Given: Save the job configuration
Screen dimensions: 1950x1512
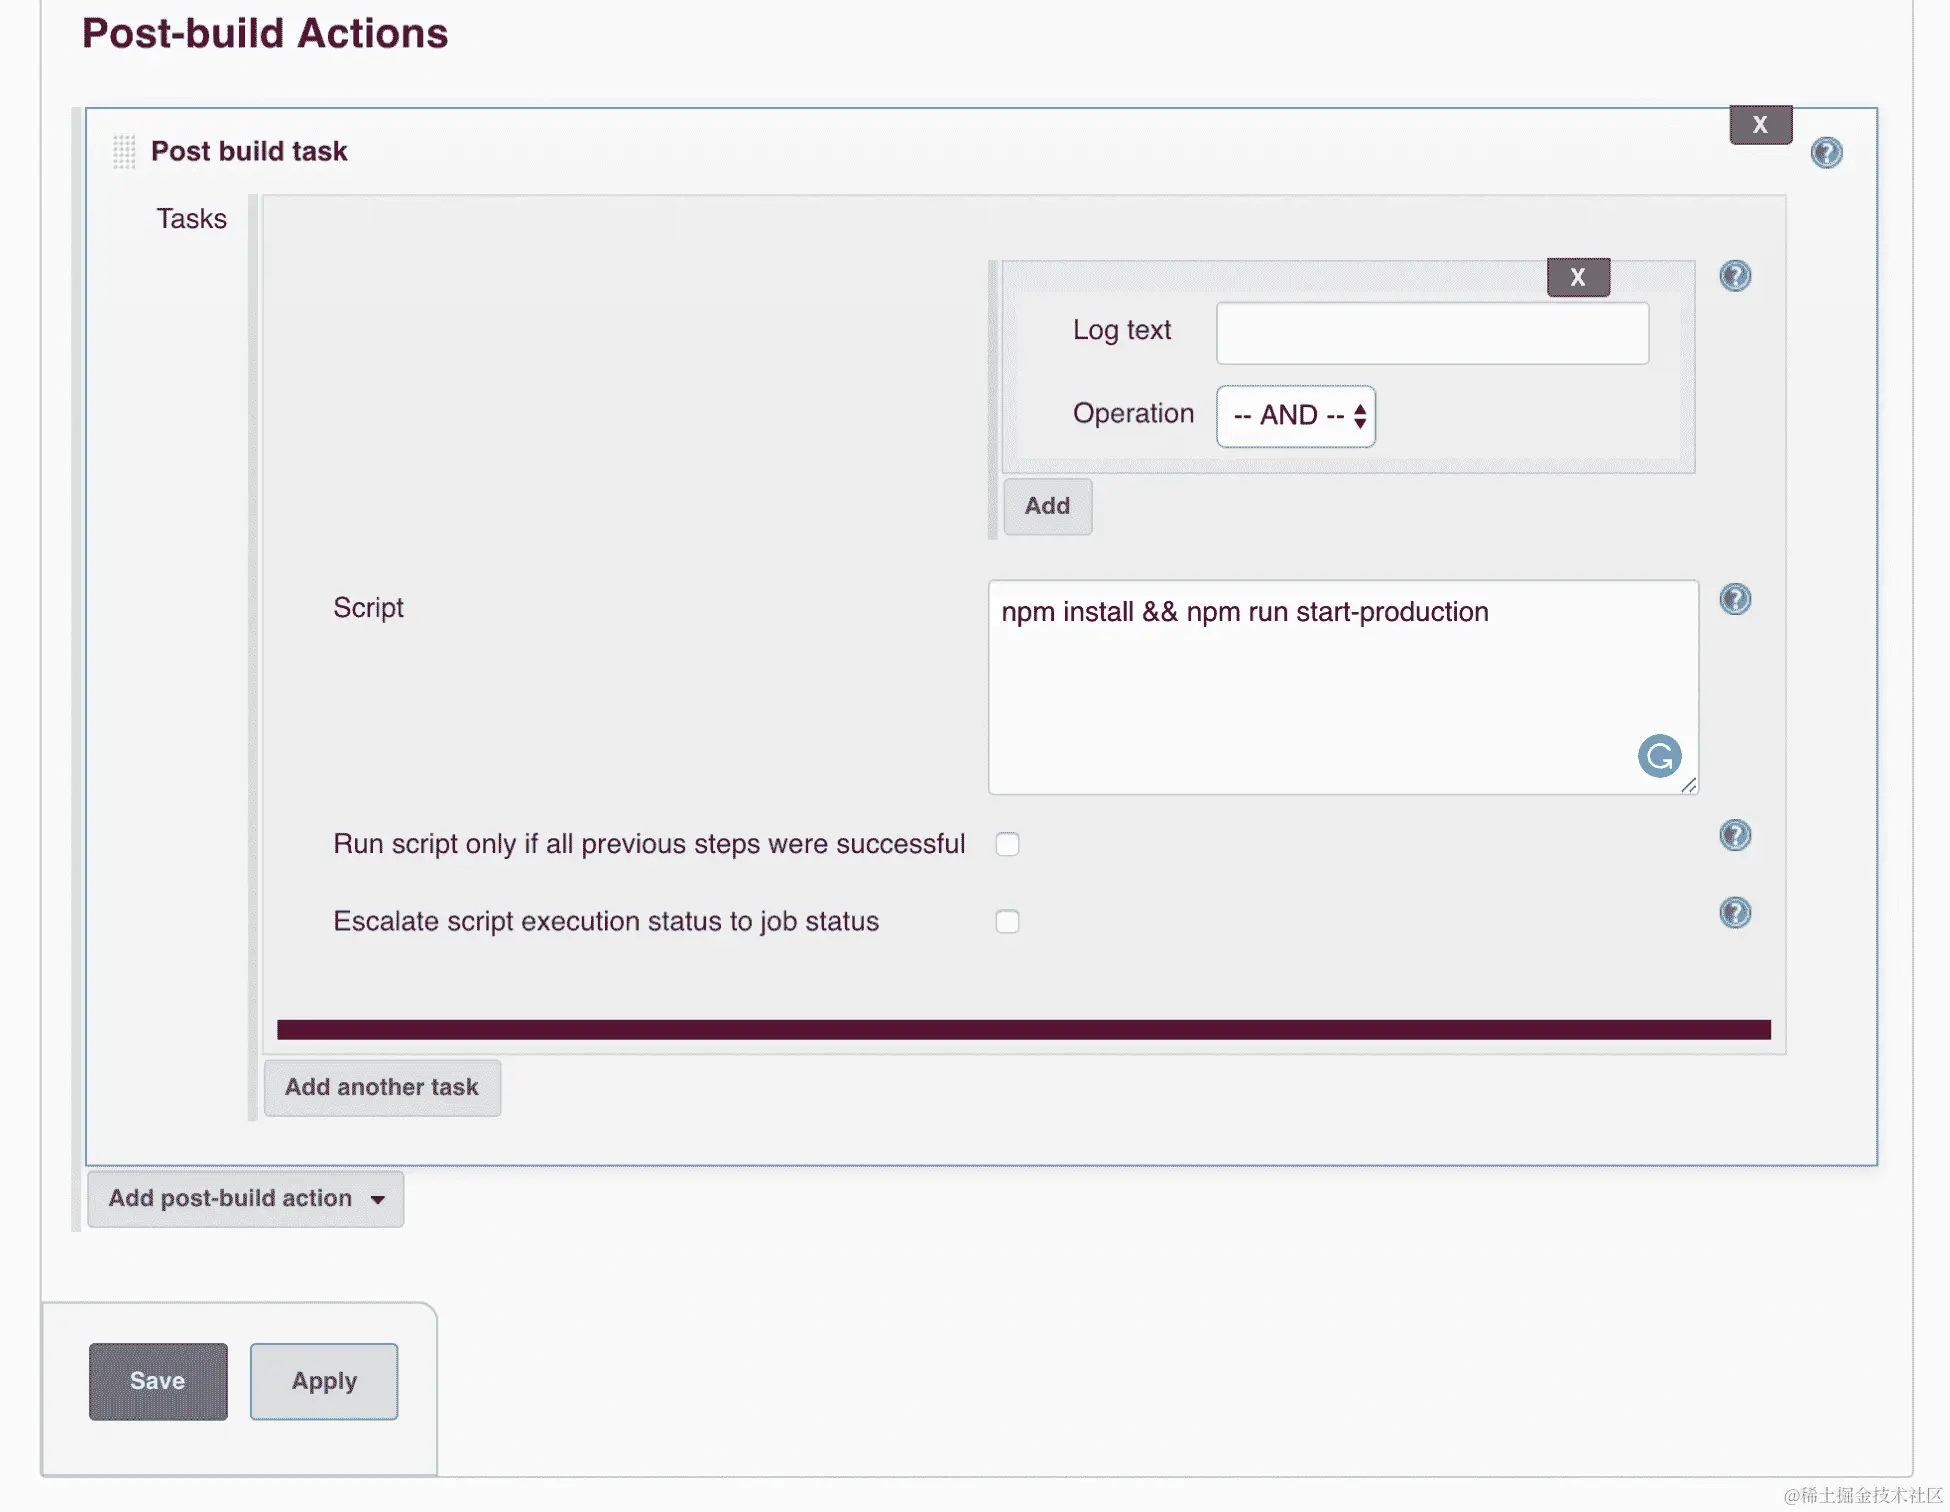Looking at the screenshot, I should tap(158, 1381).
